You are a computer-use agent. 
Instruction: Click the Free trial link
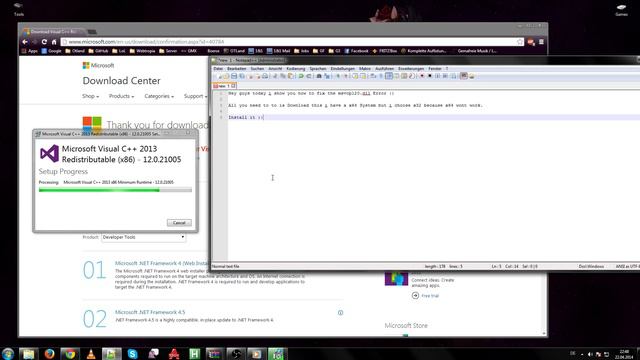click(430, 296)
